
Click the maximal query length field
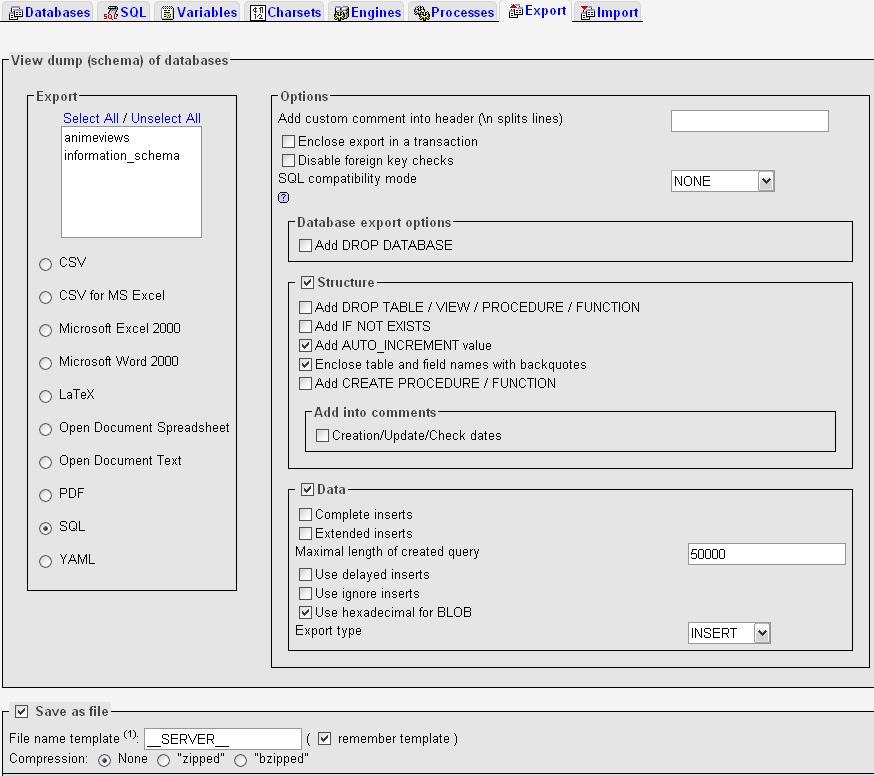766,554
